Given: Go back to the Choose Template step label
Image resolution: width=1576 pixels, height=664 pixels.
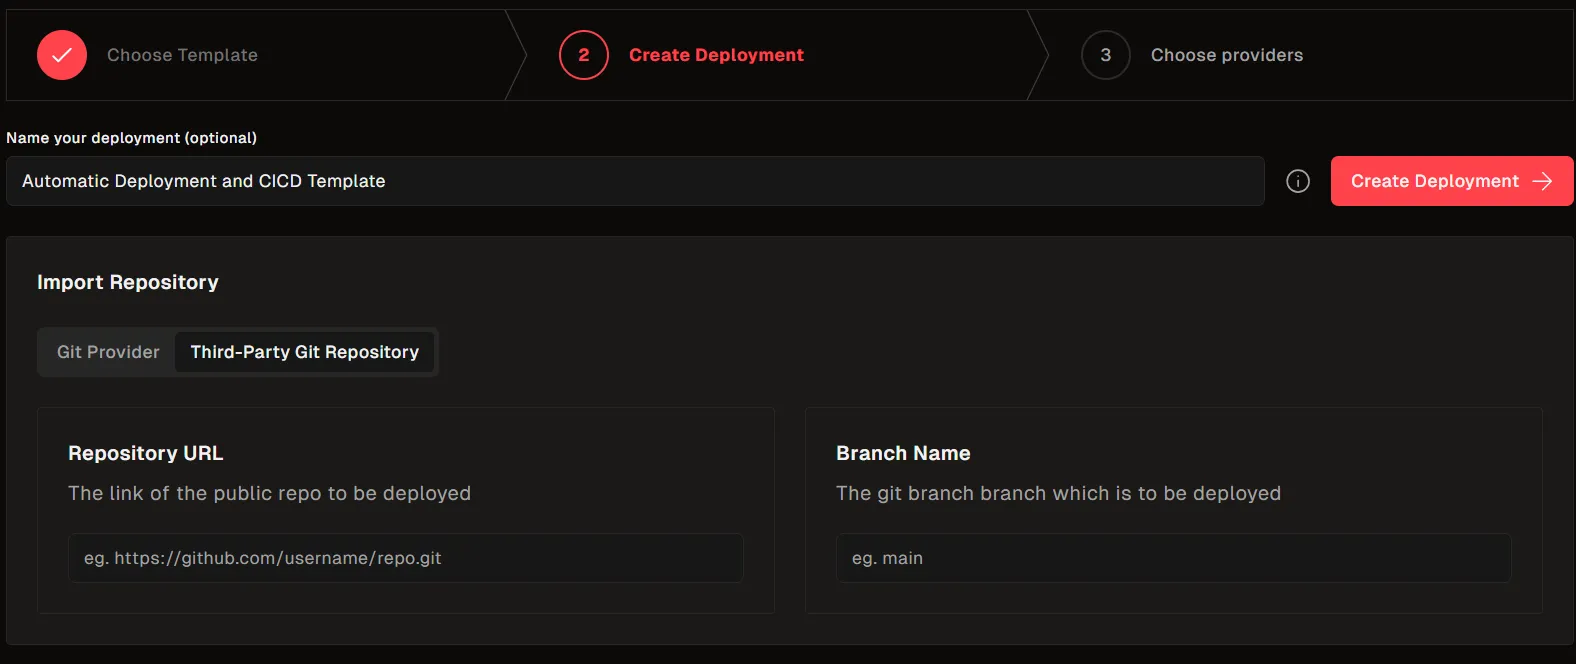Looking at the screenshot, I should click(x=182, y=55).
